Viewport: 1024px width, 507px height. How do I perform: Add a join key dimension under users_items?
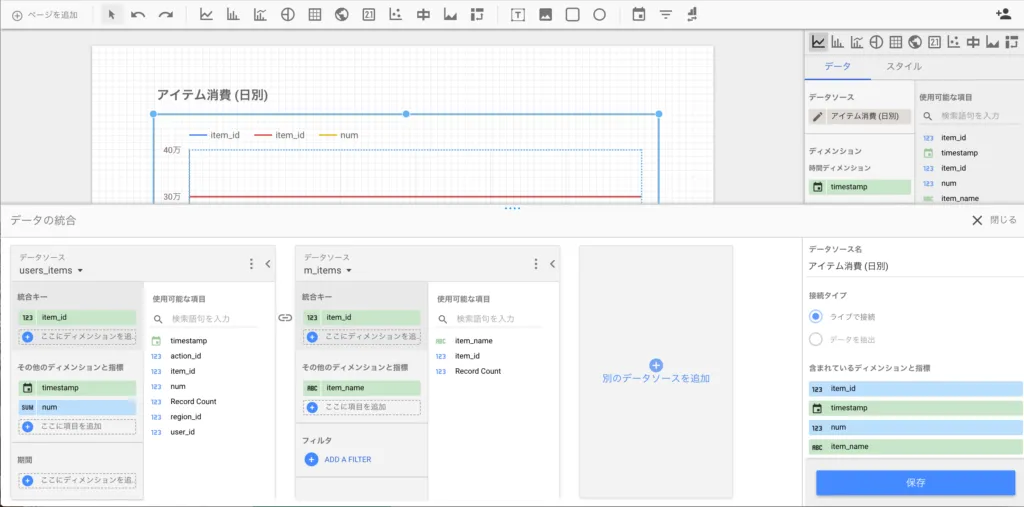(77, 336)
